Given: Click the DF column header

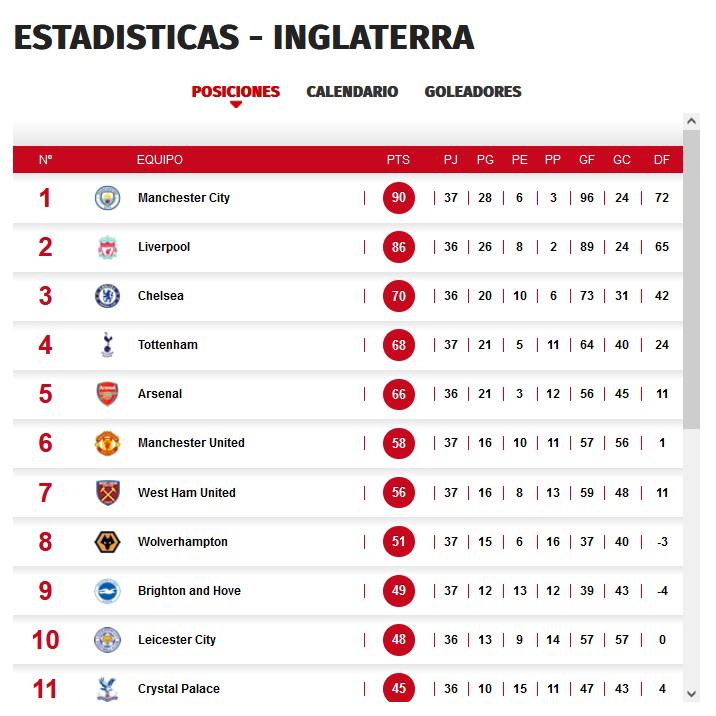Looking at the screenshot, I should tap(662, 160).
